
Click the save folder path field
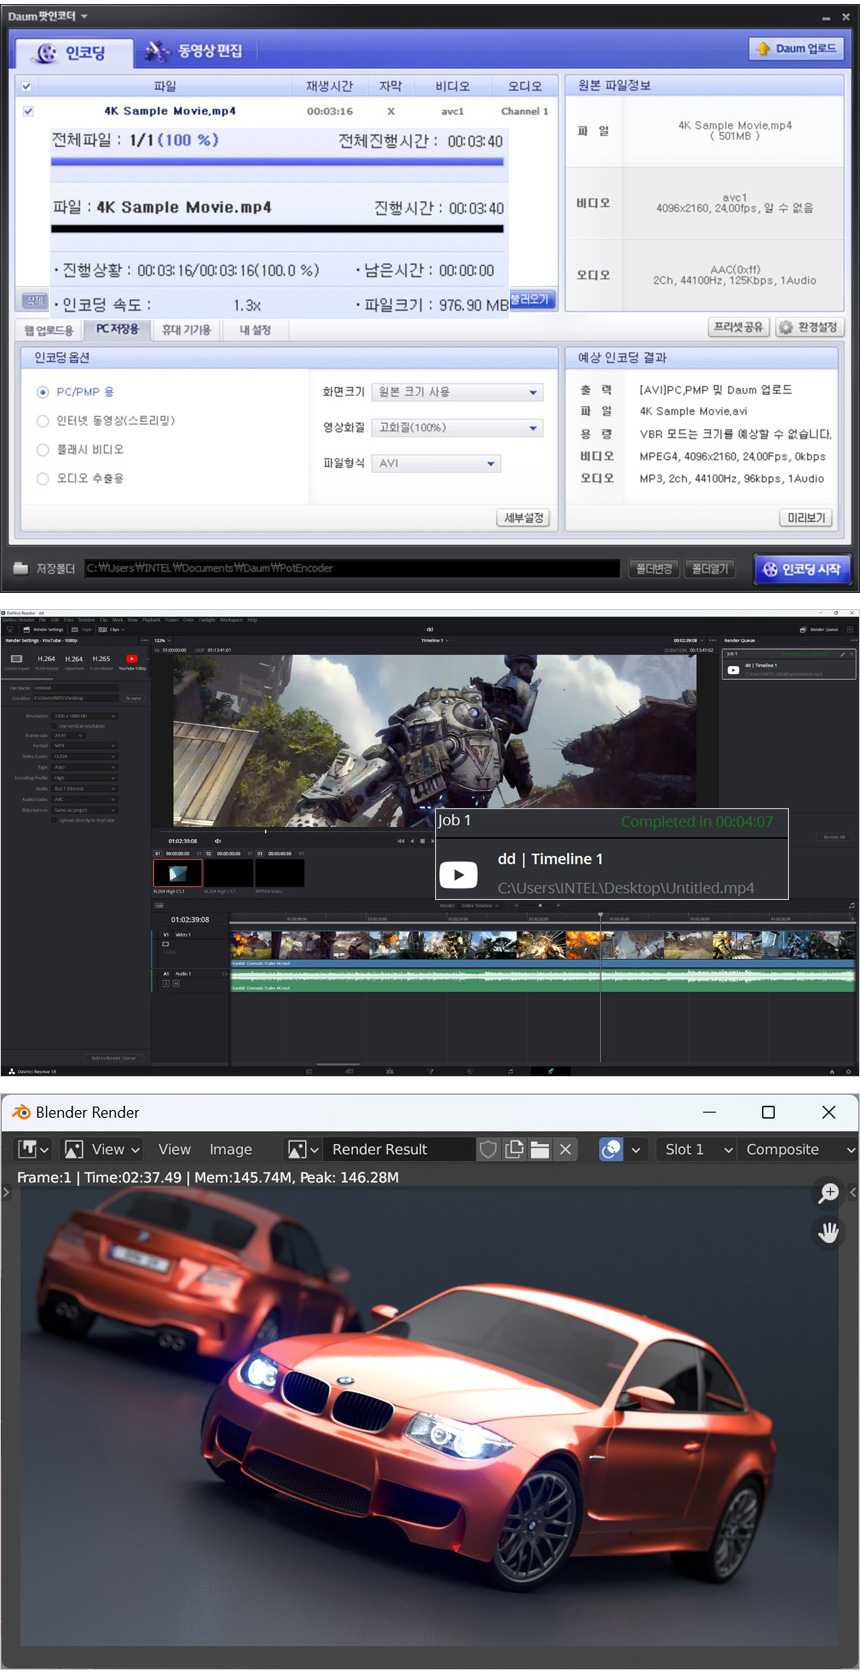(x=352, y=568)
